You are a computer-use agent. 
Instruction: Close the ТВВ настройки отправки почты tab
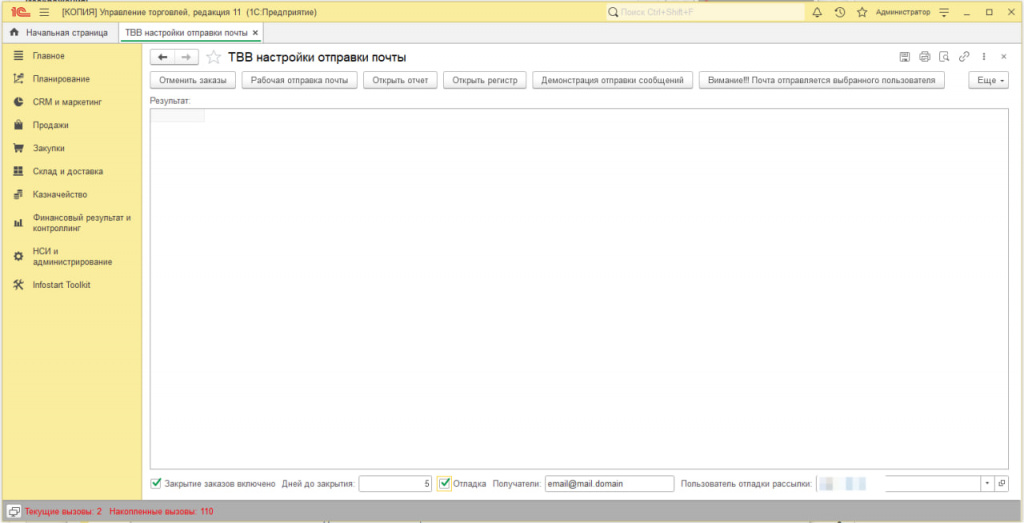pyautogui.click(x=255, y=32)
